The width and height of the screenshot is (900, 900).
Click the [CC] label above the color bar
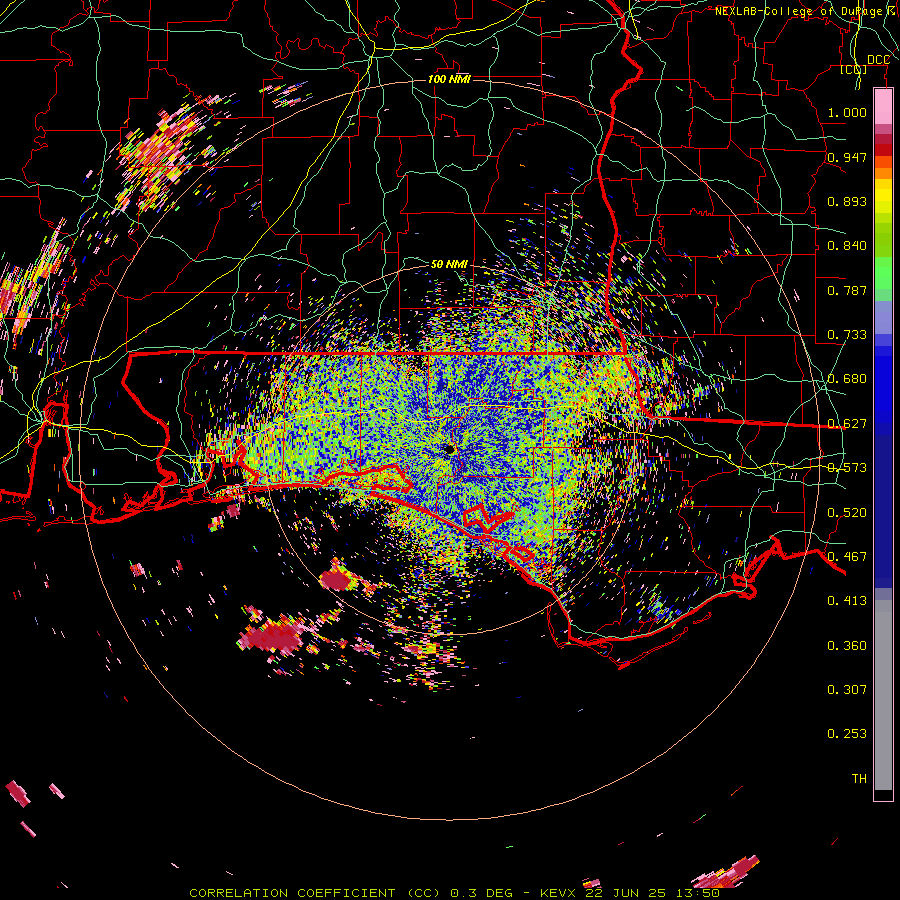click(854, 70)
